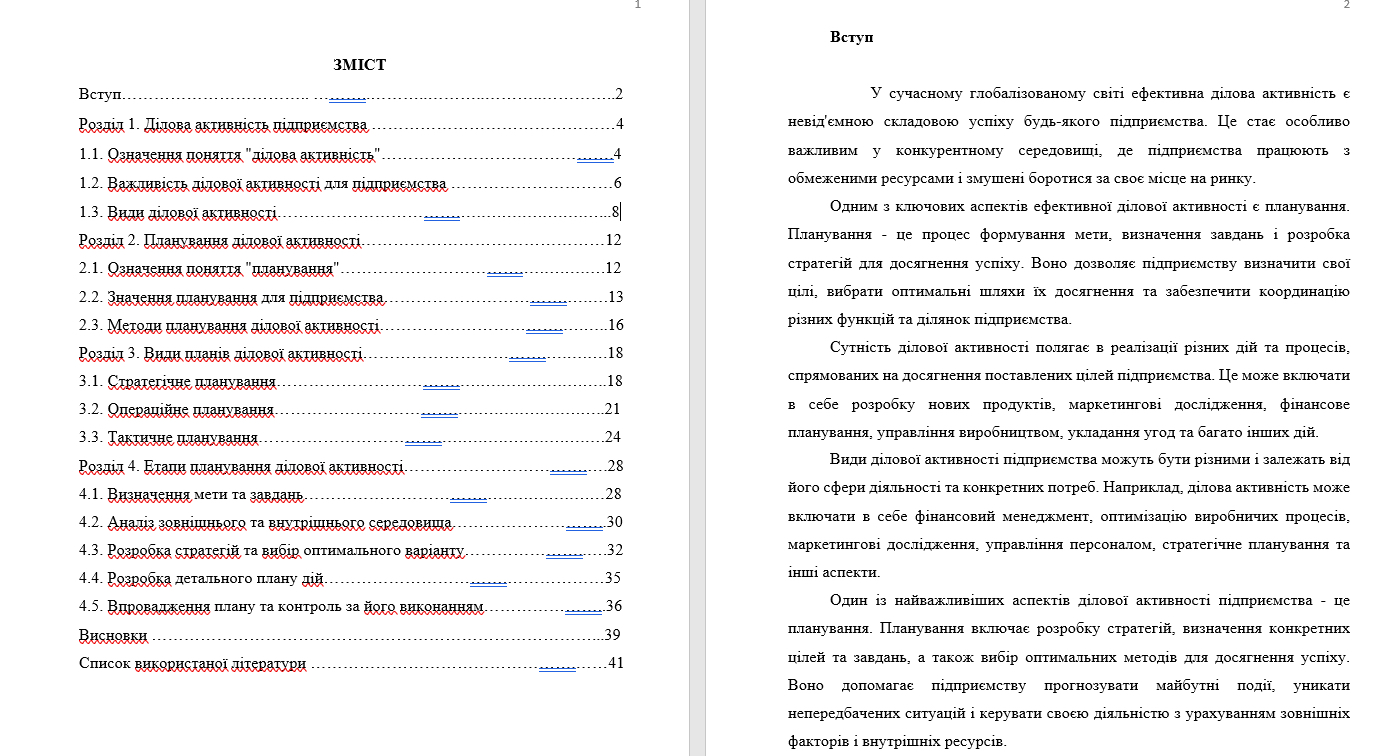This screenshot has width=1394, height=756.
Task: Click paragraph starting 'У сучасному глобалізованому світі'
Action: (x=1068, y=136)
